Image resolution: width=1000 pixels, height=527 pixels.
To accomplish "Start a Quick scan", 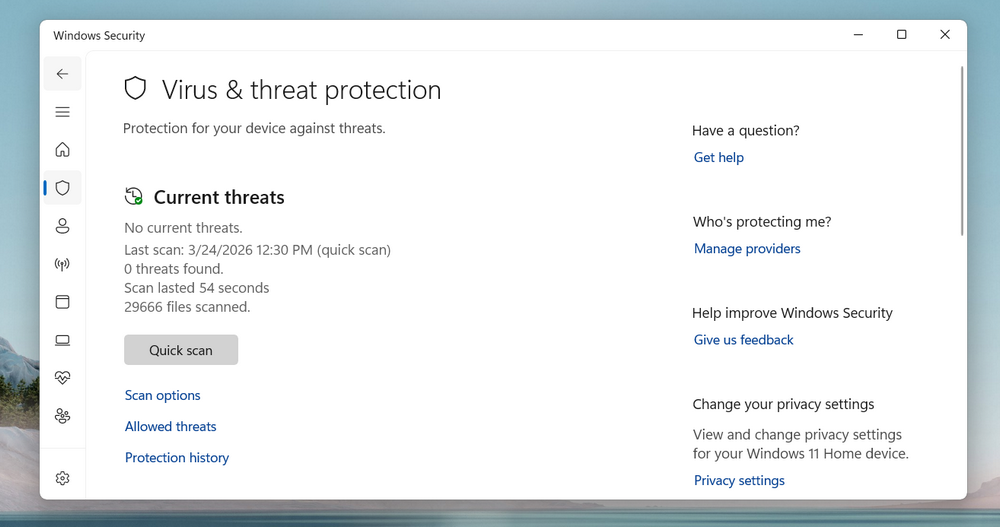I will tap(181, 350).
